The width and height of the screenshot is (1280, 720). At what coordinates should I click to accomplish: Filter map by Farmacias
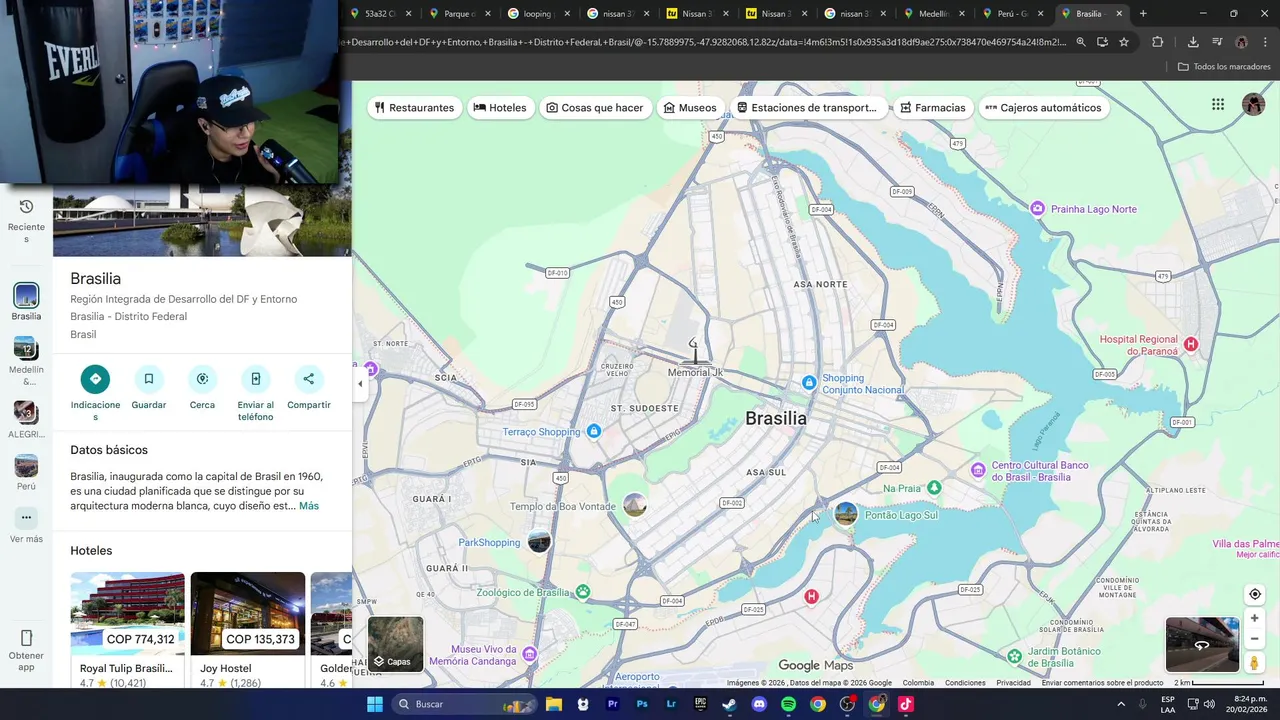[x=933, y=108]
